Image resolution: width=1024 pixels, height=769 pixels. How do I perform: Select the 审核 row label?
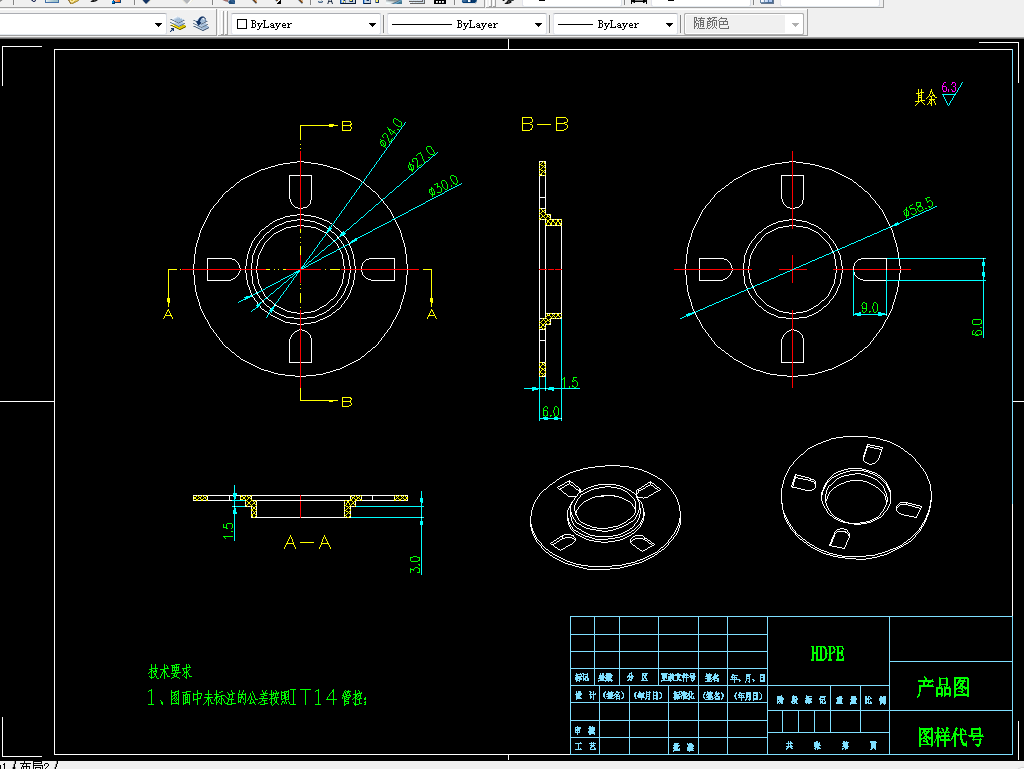[x=585, y=730]
